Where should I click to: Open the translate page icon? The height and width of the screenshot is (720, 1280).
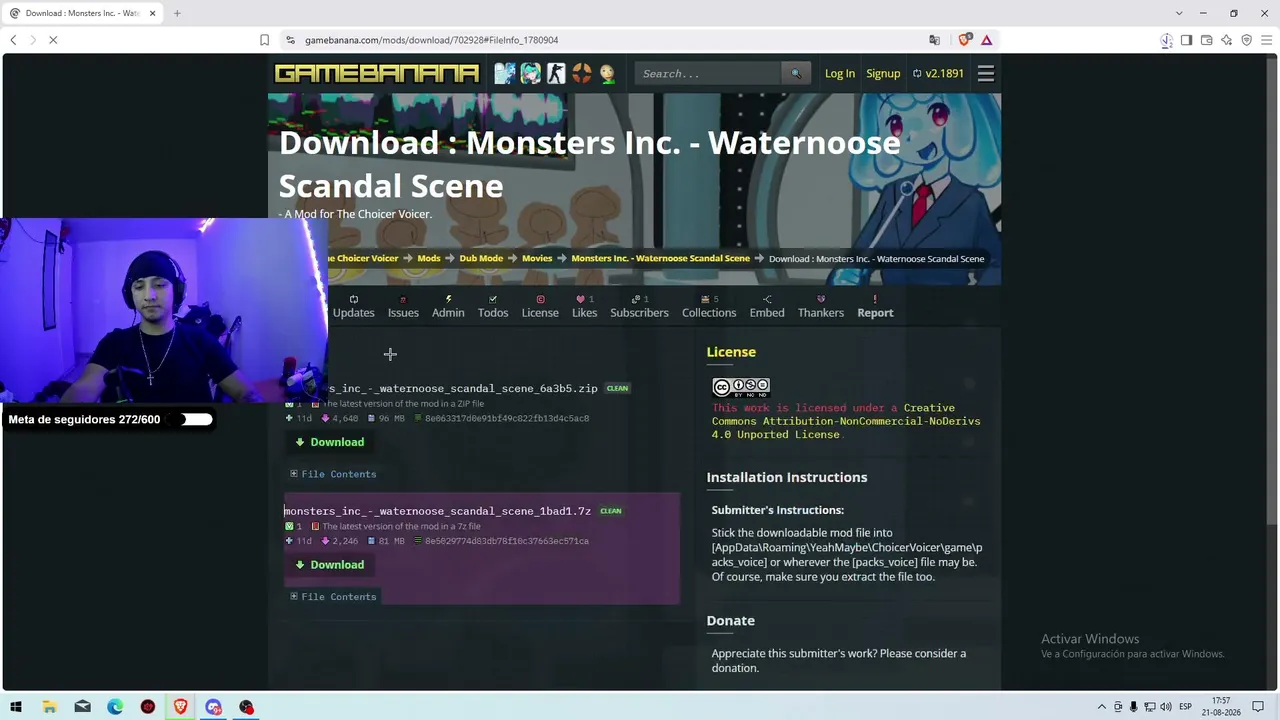(934, 40)
